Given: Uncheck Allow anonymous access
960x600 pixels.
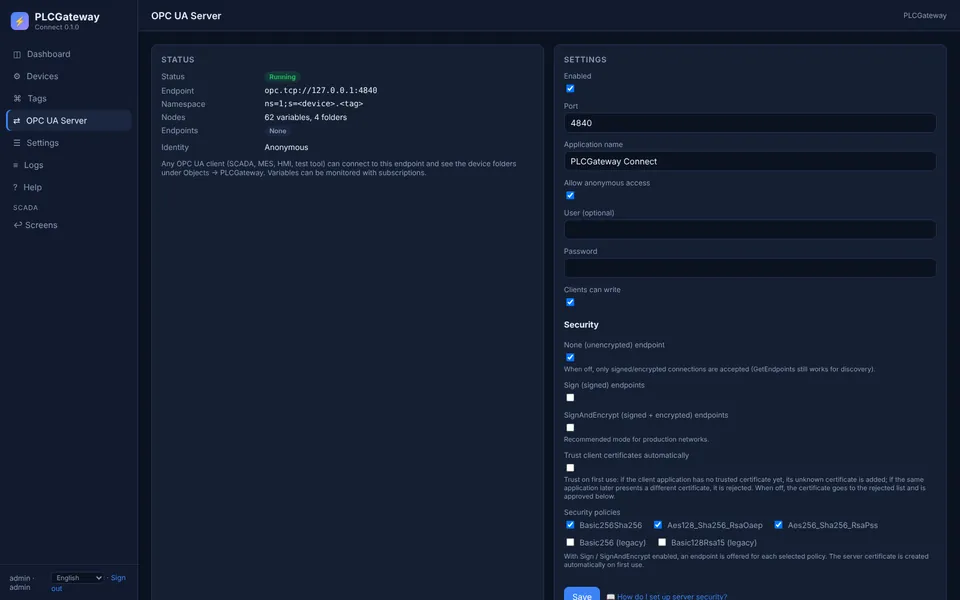Looking at the screenshot, I should [x=570, y=196].
